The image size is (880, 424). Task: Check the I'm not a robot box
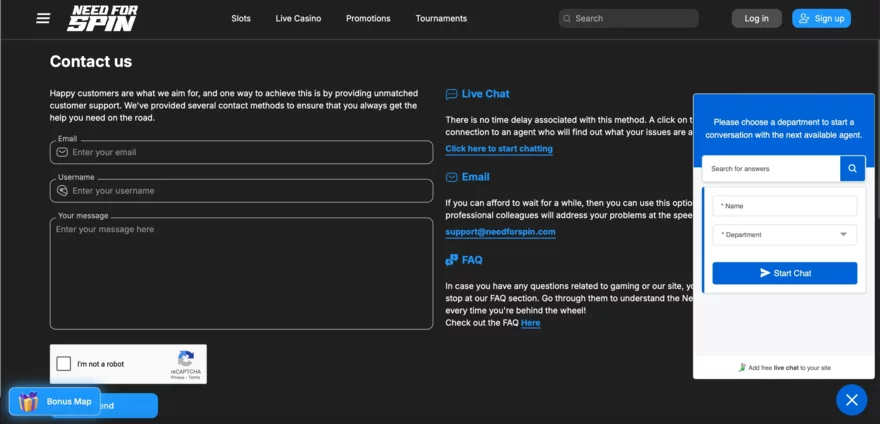pyautogui.click(x=64, y=364)
